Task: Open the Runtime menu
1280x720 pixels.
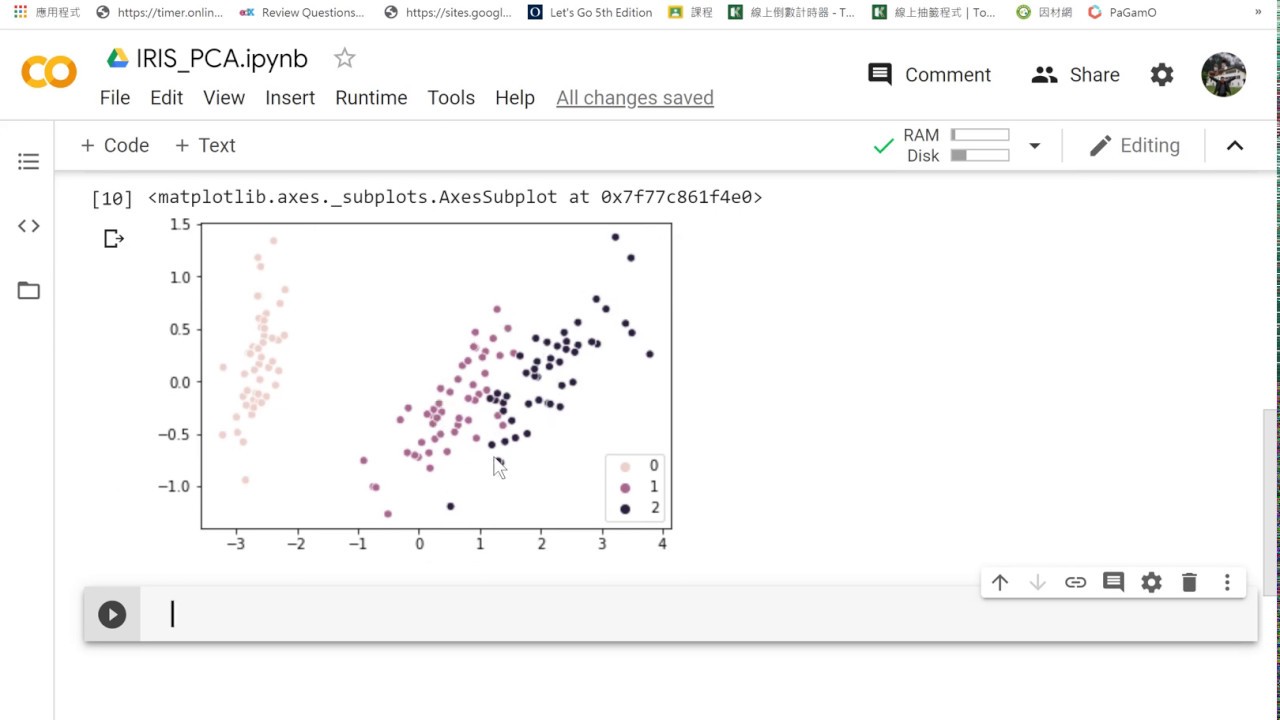Action: pyautogui.click(x=371, y=98)
